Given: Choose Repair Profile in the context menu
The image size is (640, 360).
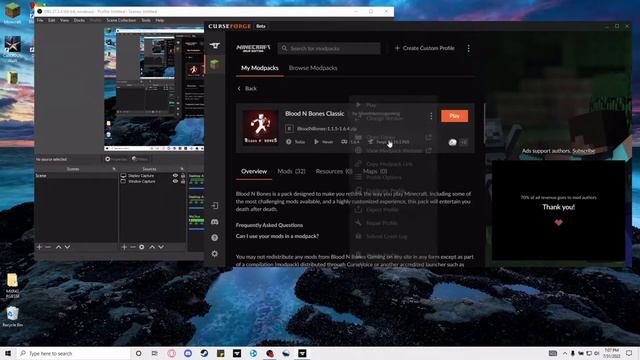Looking at the screenshot, I should (393, 223).
